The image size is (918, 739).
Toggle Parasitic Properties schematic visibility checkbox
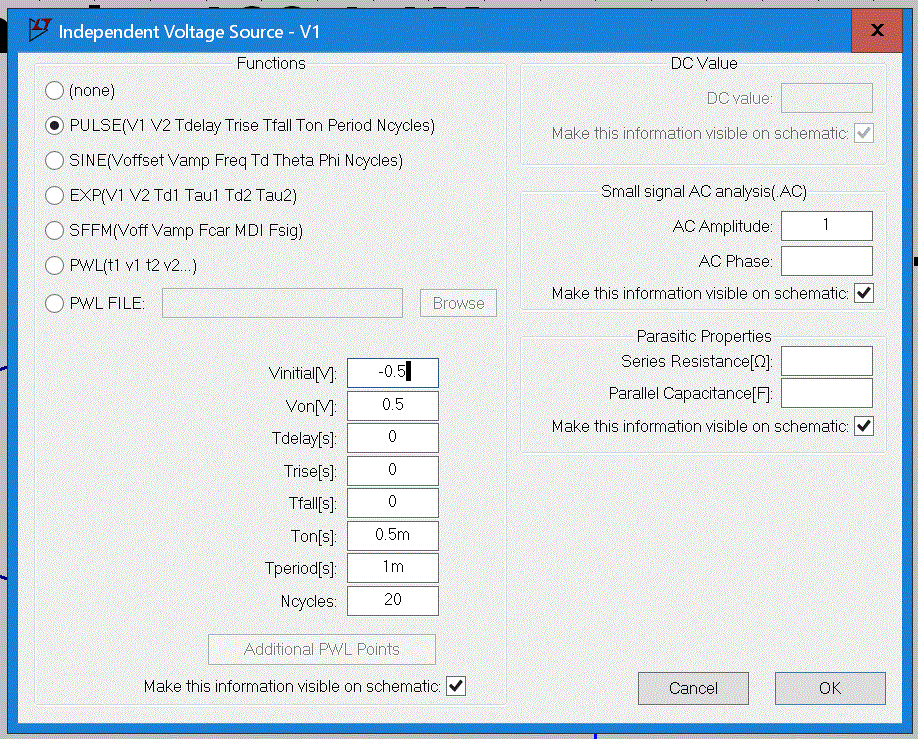(865, 427)
